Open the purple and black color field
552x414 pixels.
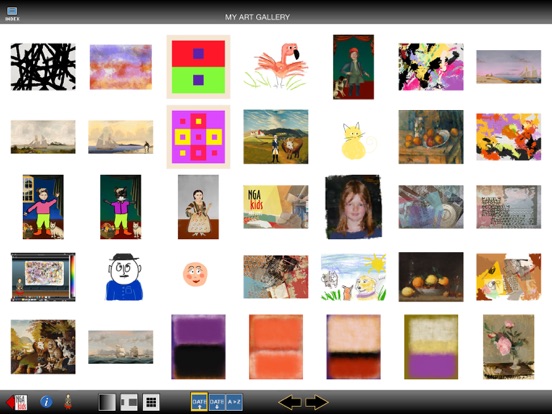(x=198, y=347)
